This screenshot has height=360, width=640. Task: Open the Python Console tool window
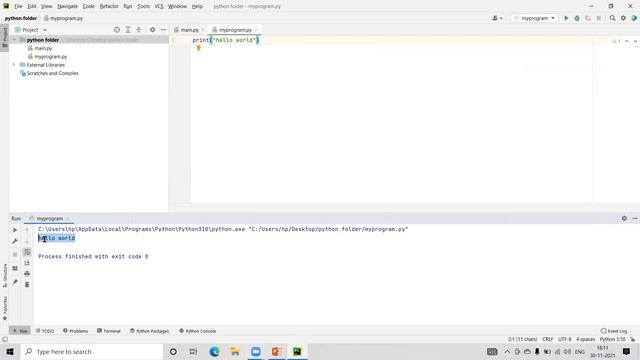(x=198, y=331)
